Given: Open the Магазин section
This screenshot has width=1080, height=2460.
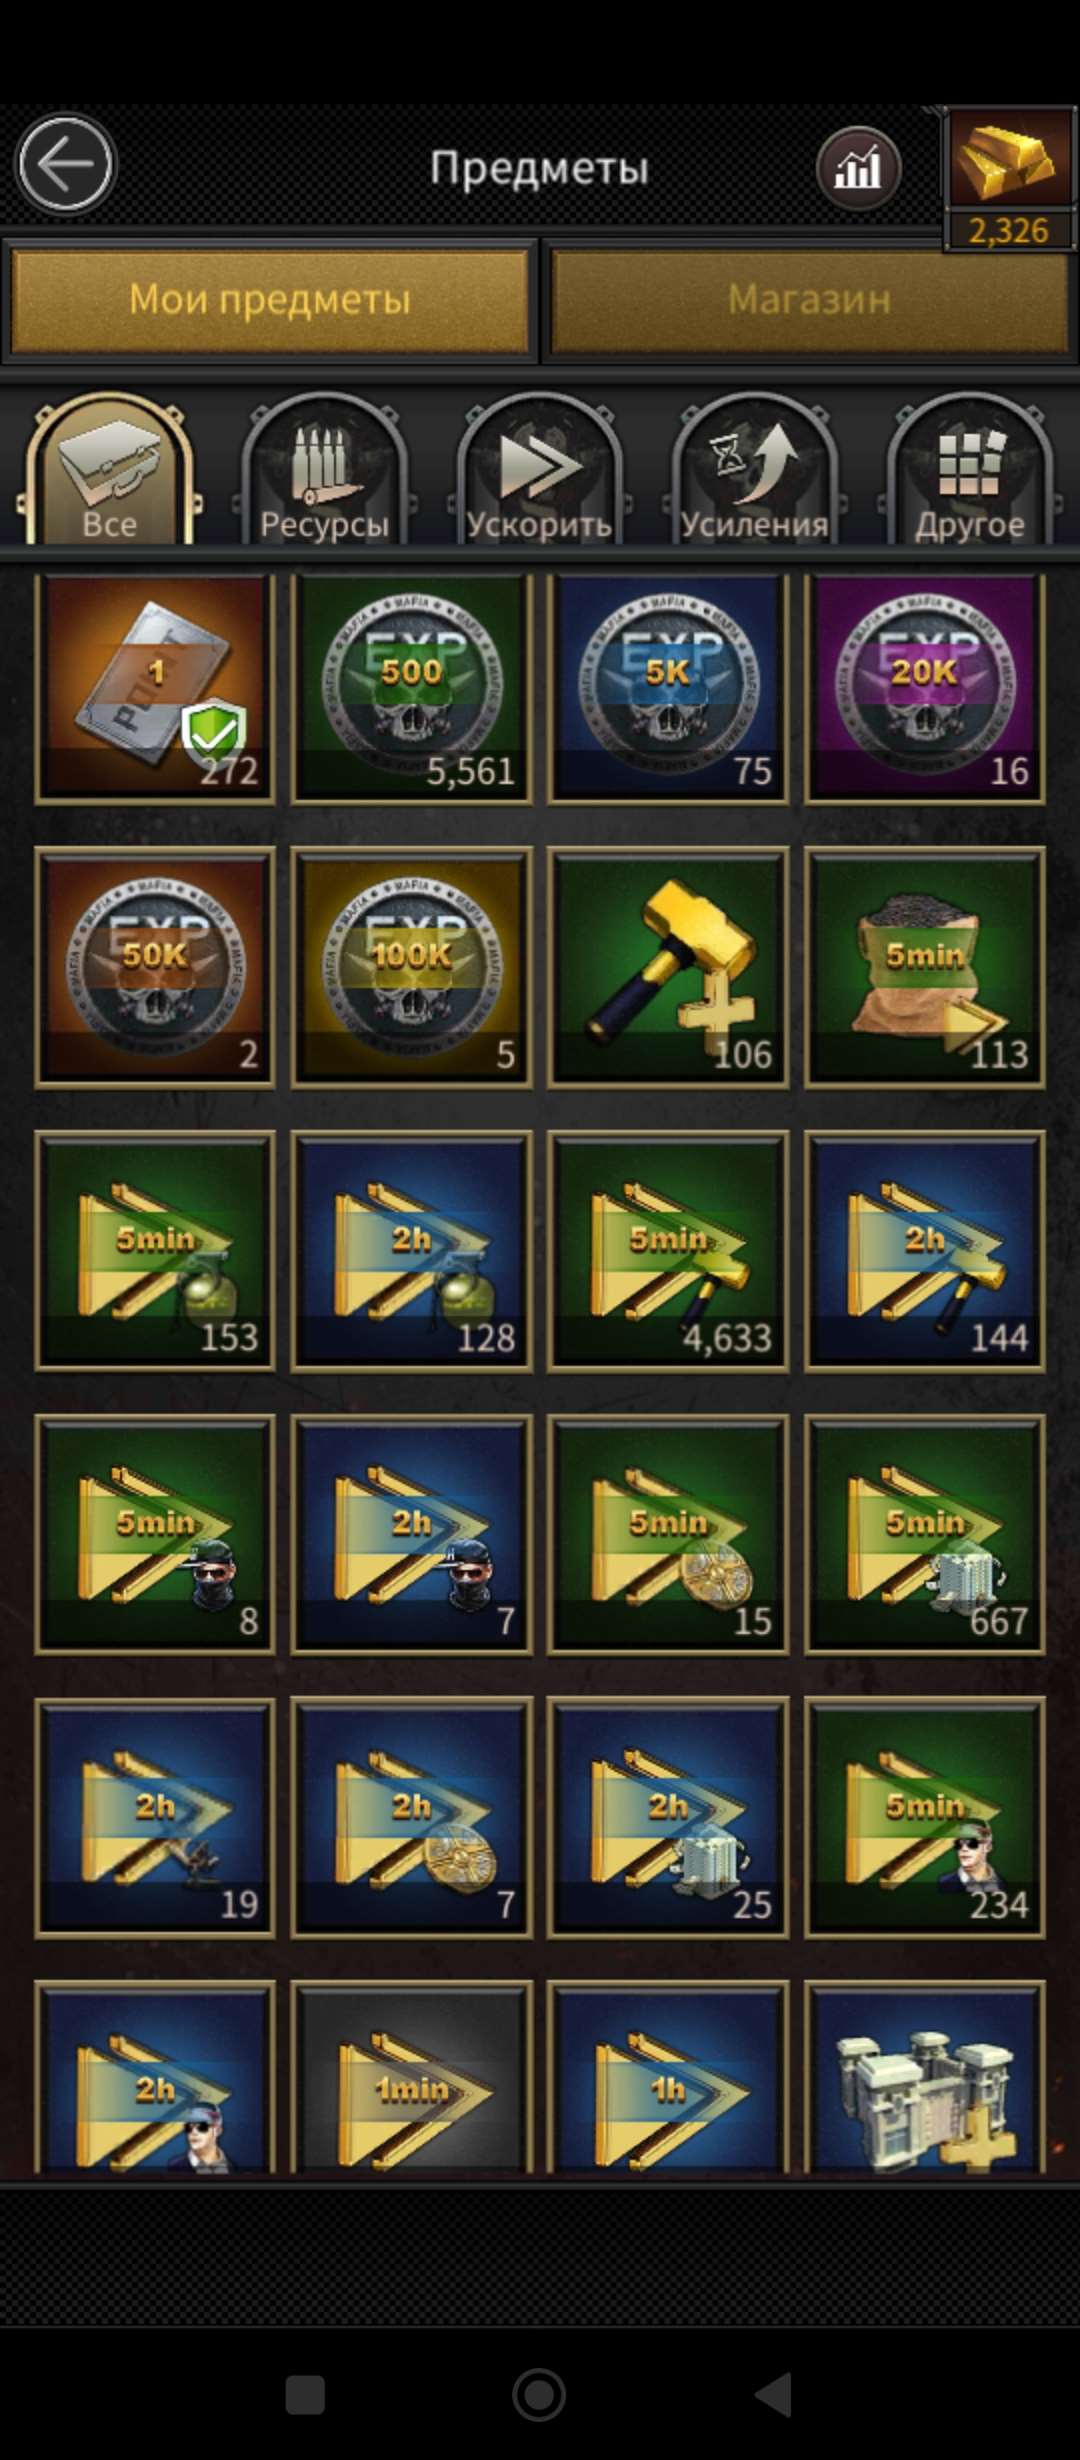Looking at the screenshot, I should [810, 300].
